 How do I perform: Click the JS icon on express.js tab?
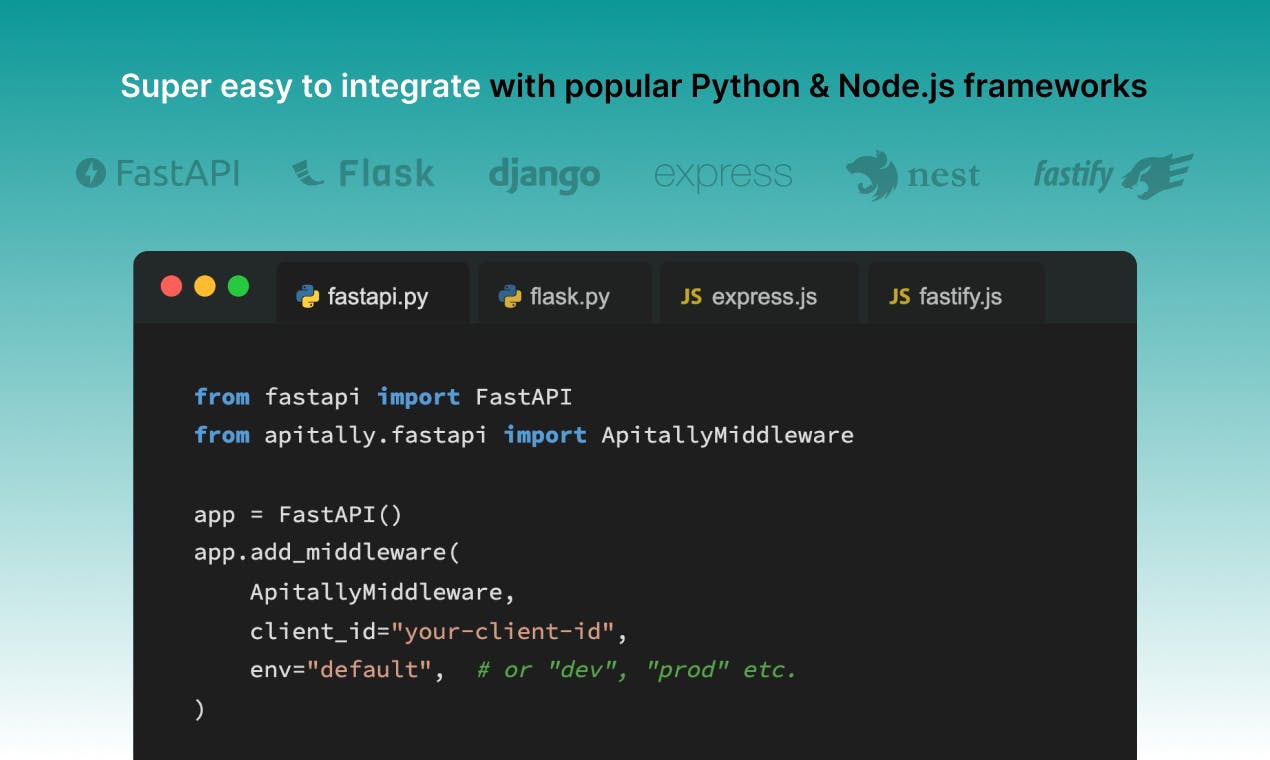(x=691, y=297)
